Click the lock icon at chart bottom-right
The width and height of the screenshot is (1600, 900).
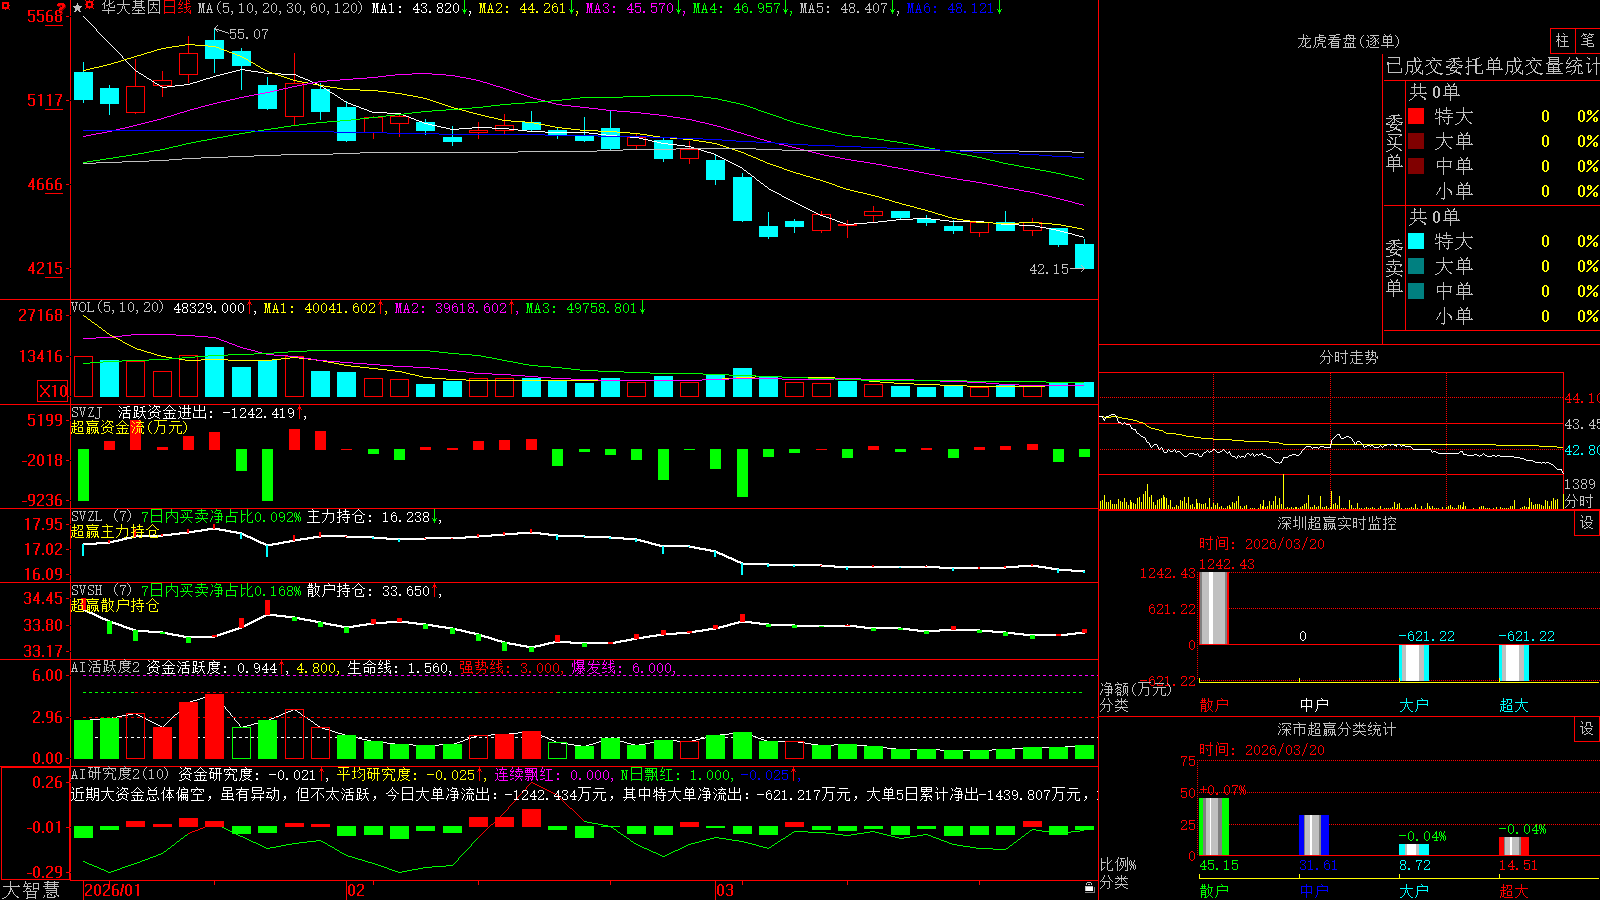pos(1089,887)
